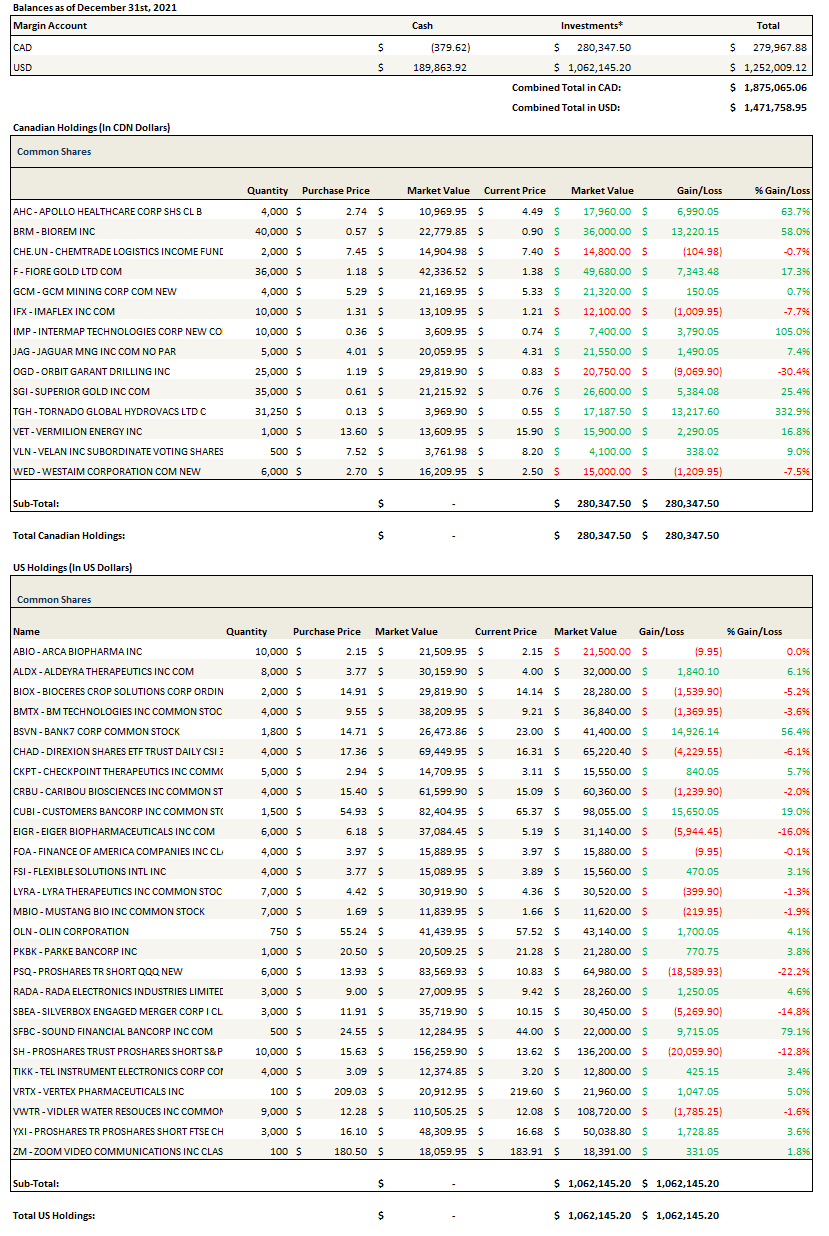The image size is (829, 1236).
Task: Select the Name column header in US table
Action: coord(26,631)
